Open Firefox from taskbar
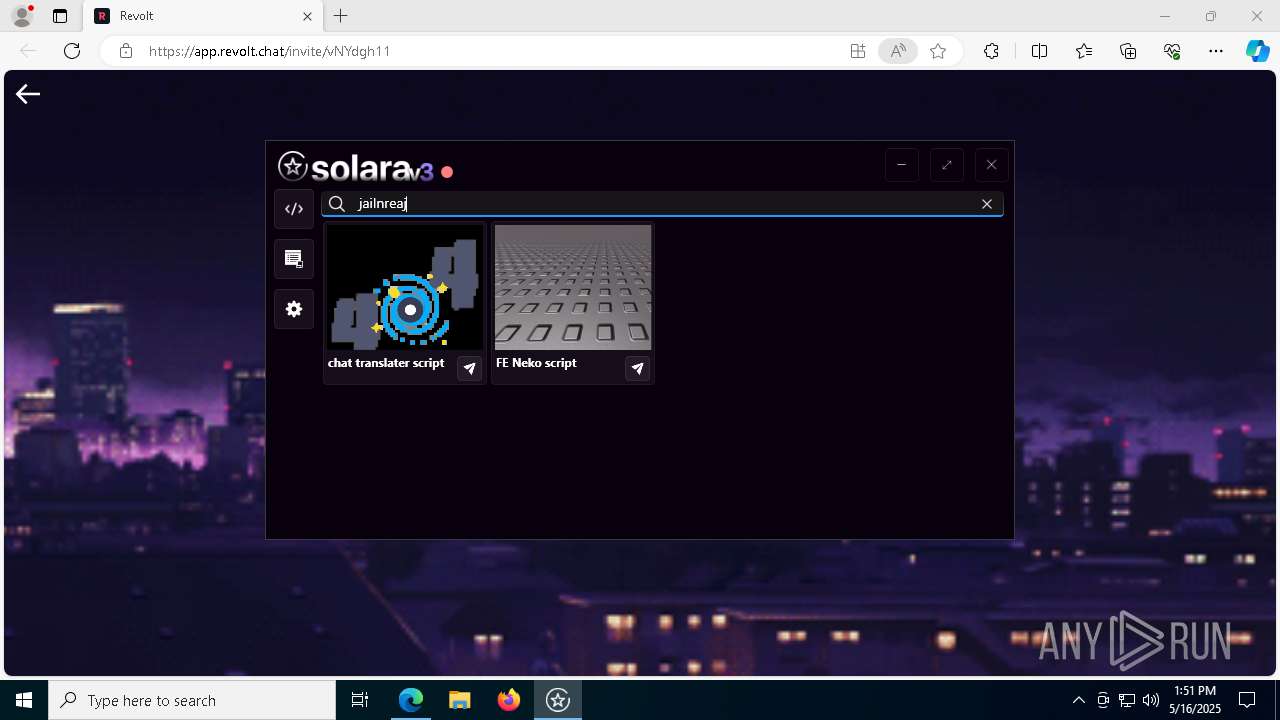This screenshot has width=1280, height=720. [x=509, y=700]
